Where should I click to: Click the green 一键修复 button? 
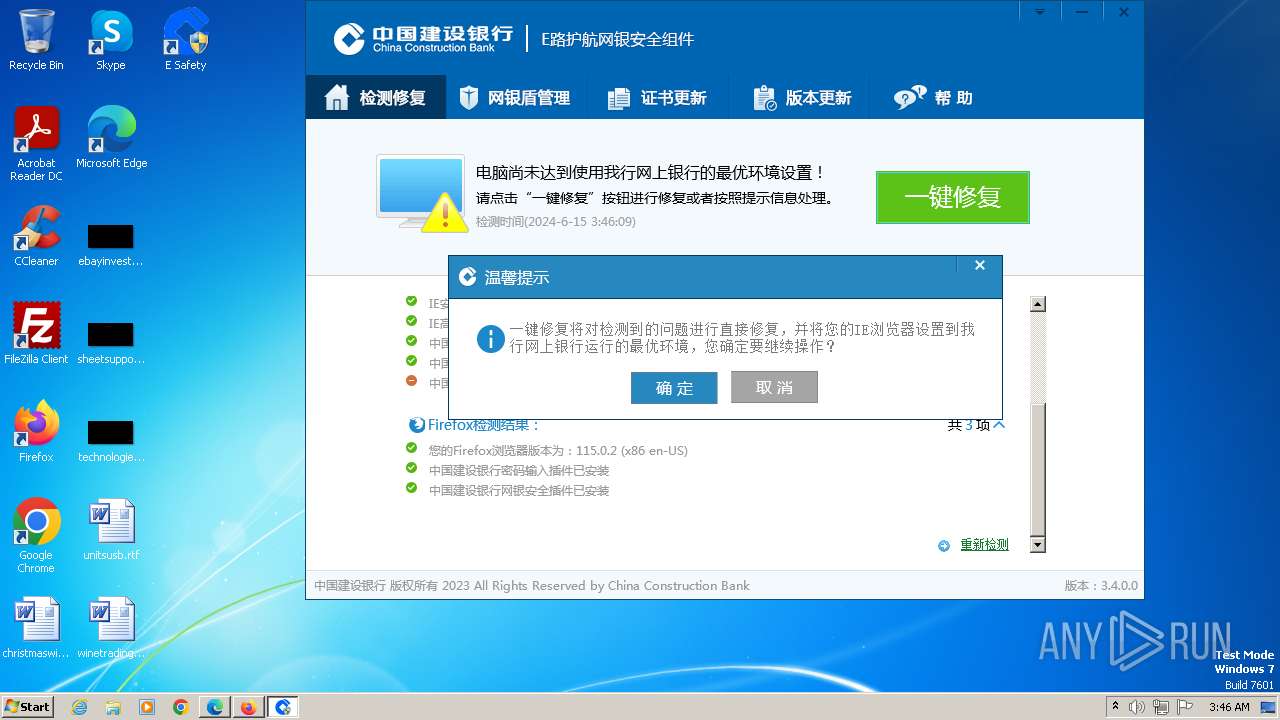point(952,197)
